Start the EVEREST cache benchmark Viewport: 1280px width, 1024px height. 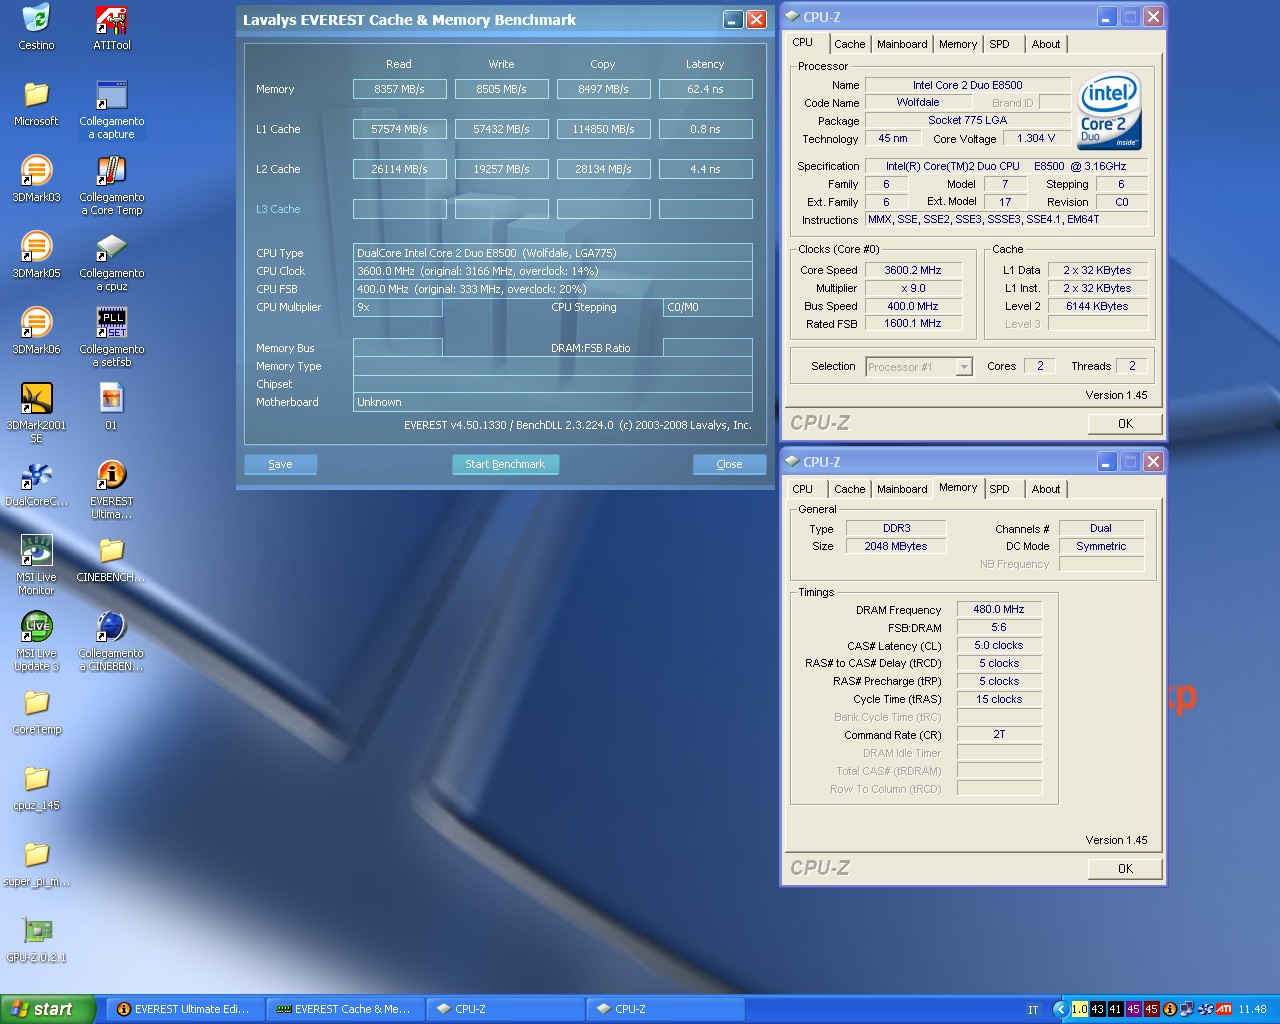point(505,464)
